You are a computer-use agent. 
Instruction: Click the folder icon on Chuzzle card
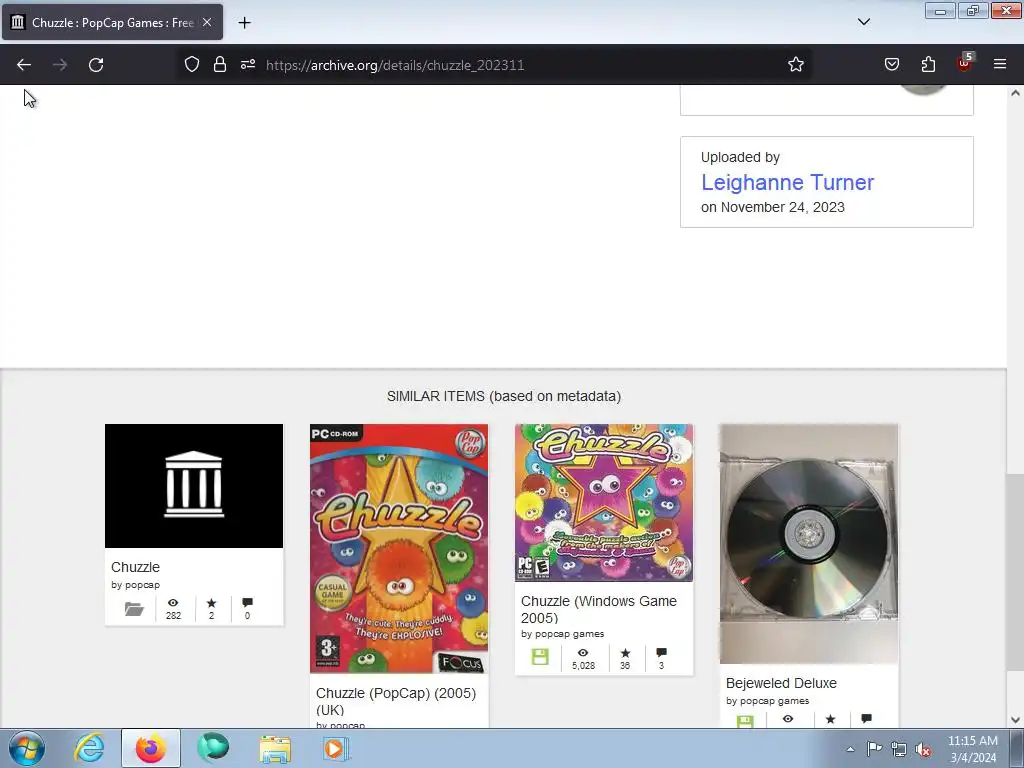click(134, 609)
